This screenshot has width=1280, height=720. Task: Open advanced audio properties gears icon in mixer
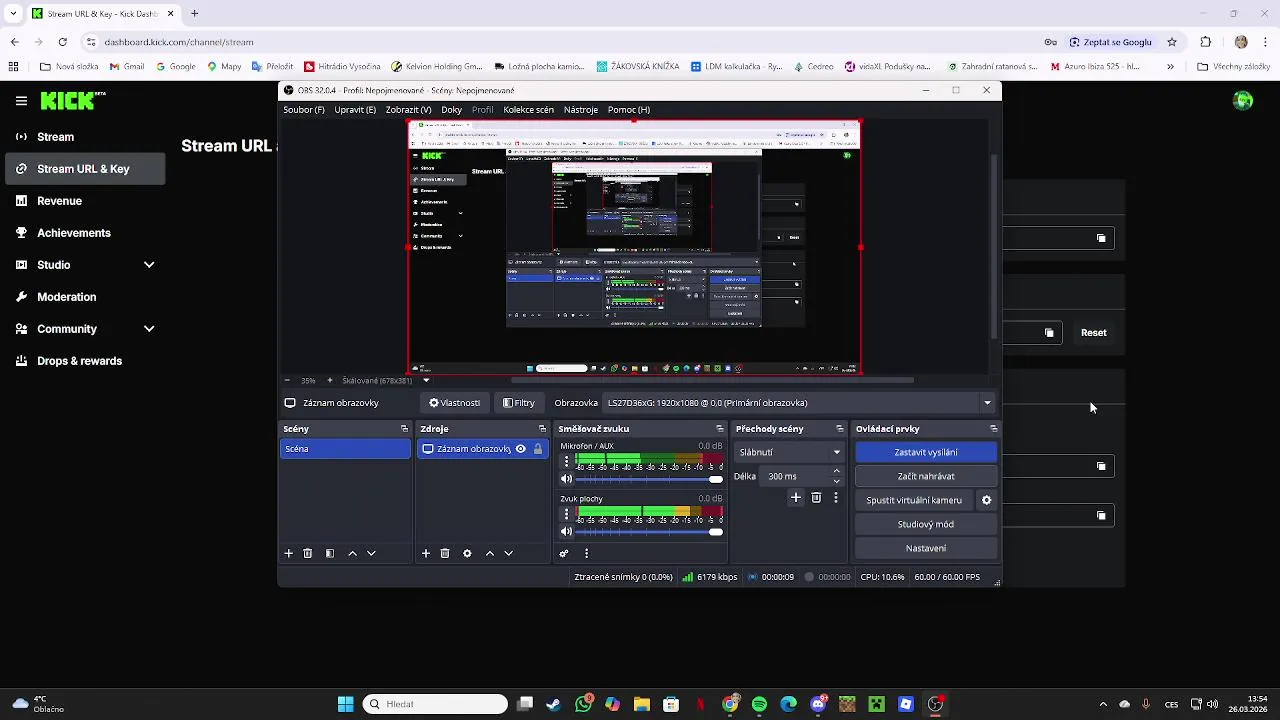[564, 553]
